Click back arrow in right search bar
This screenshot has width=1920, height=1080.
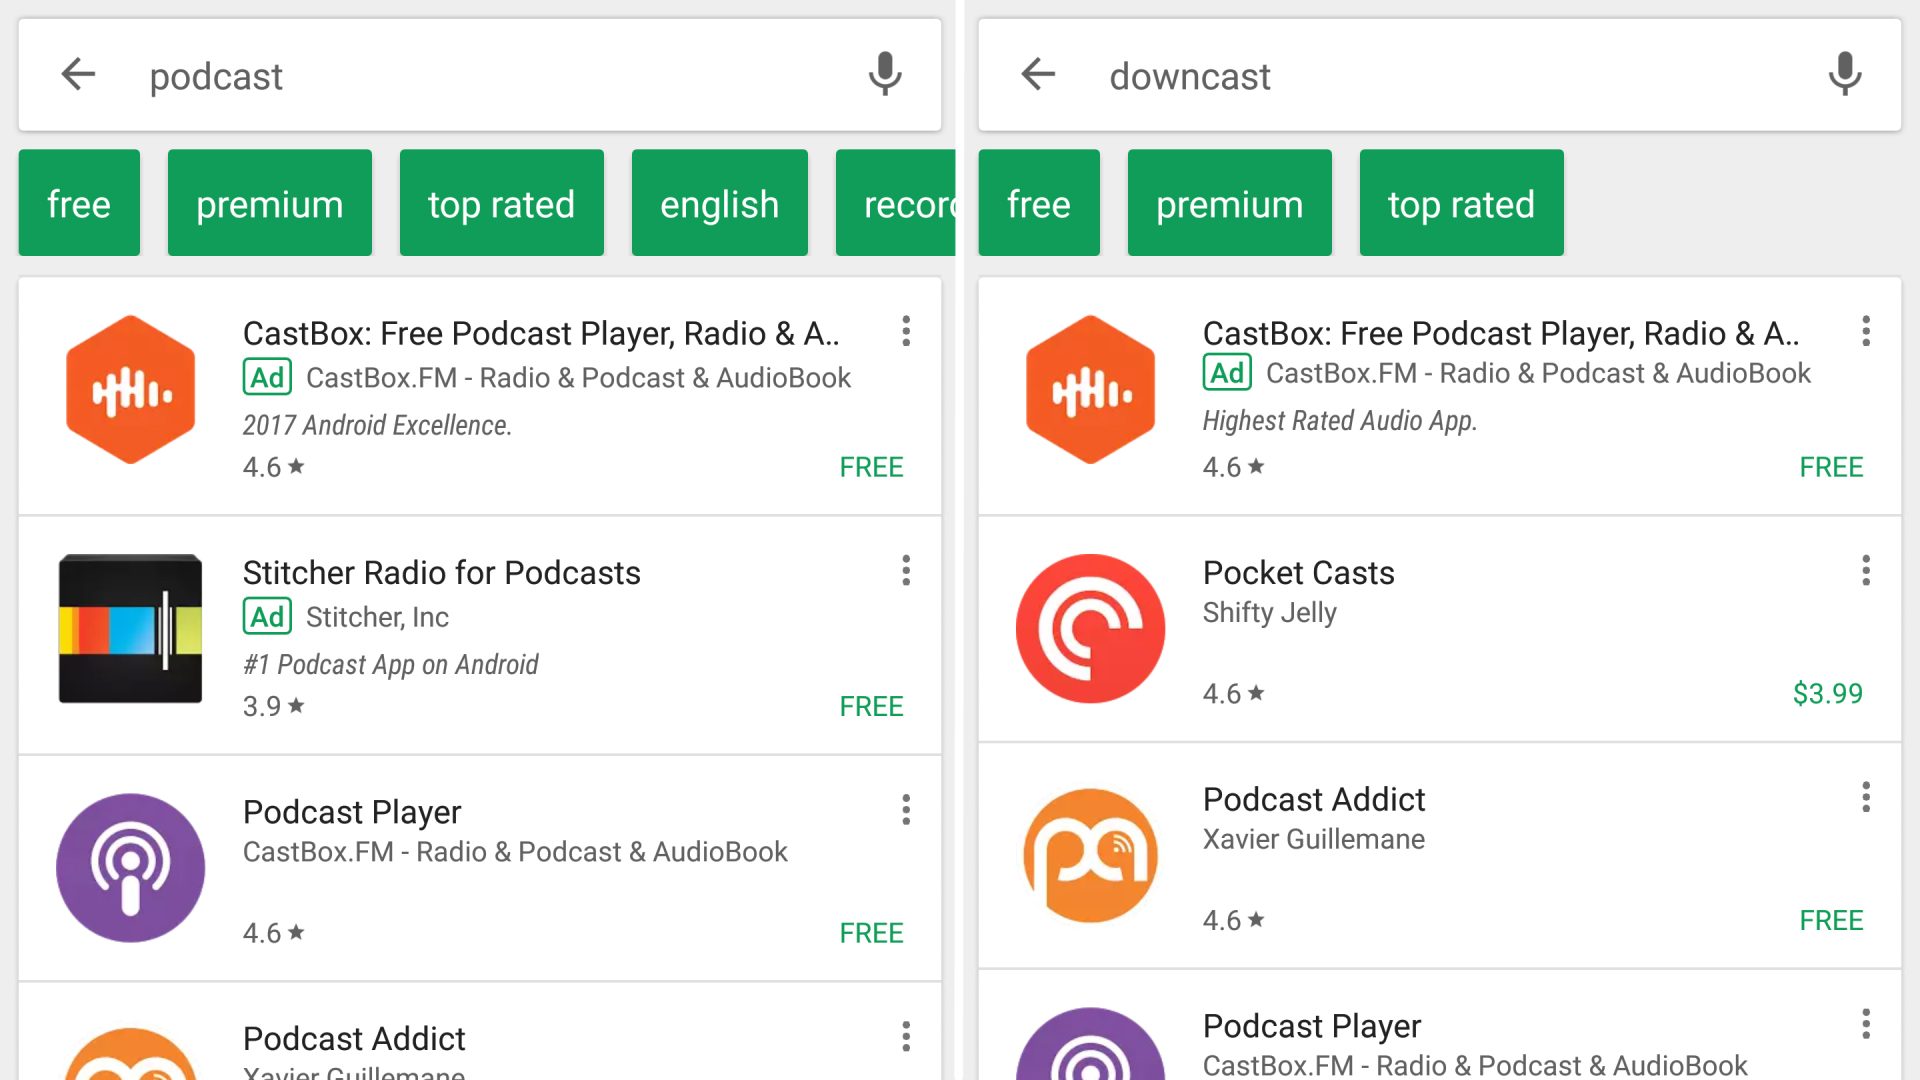click(1039, 74)
